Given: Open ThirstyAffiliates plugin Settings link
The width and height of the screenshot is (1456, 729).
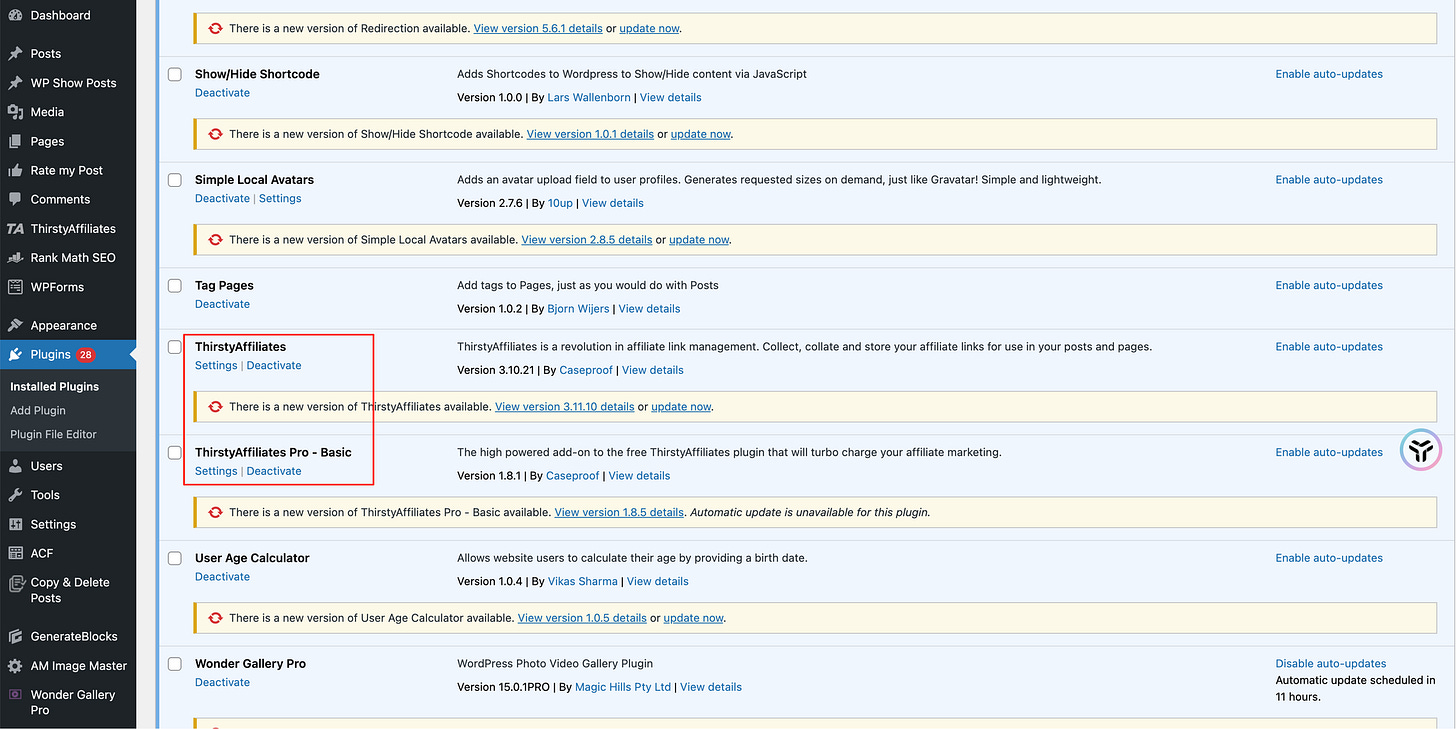Looking at the screenshot, I should pos(216,366).
